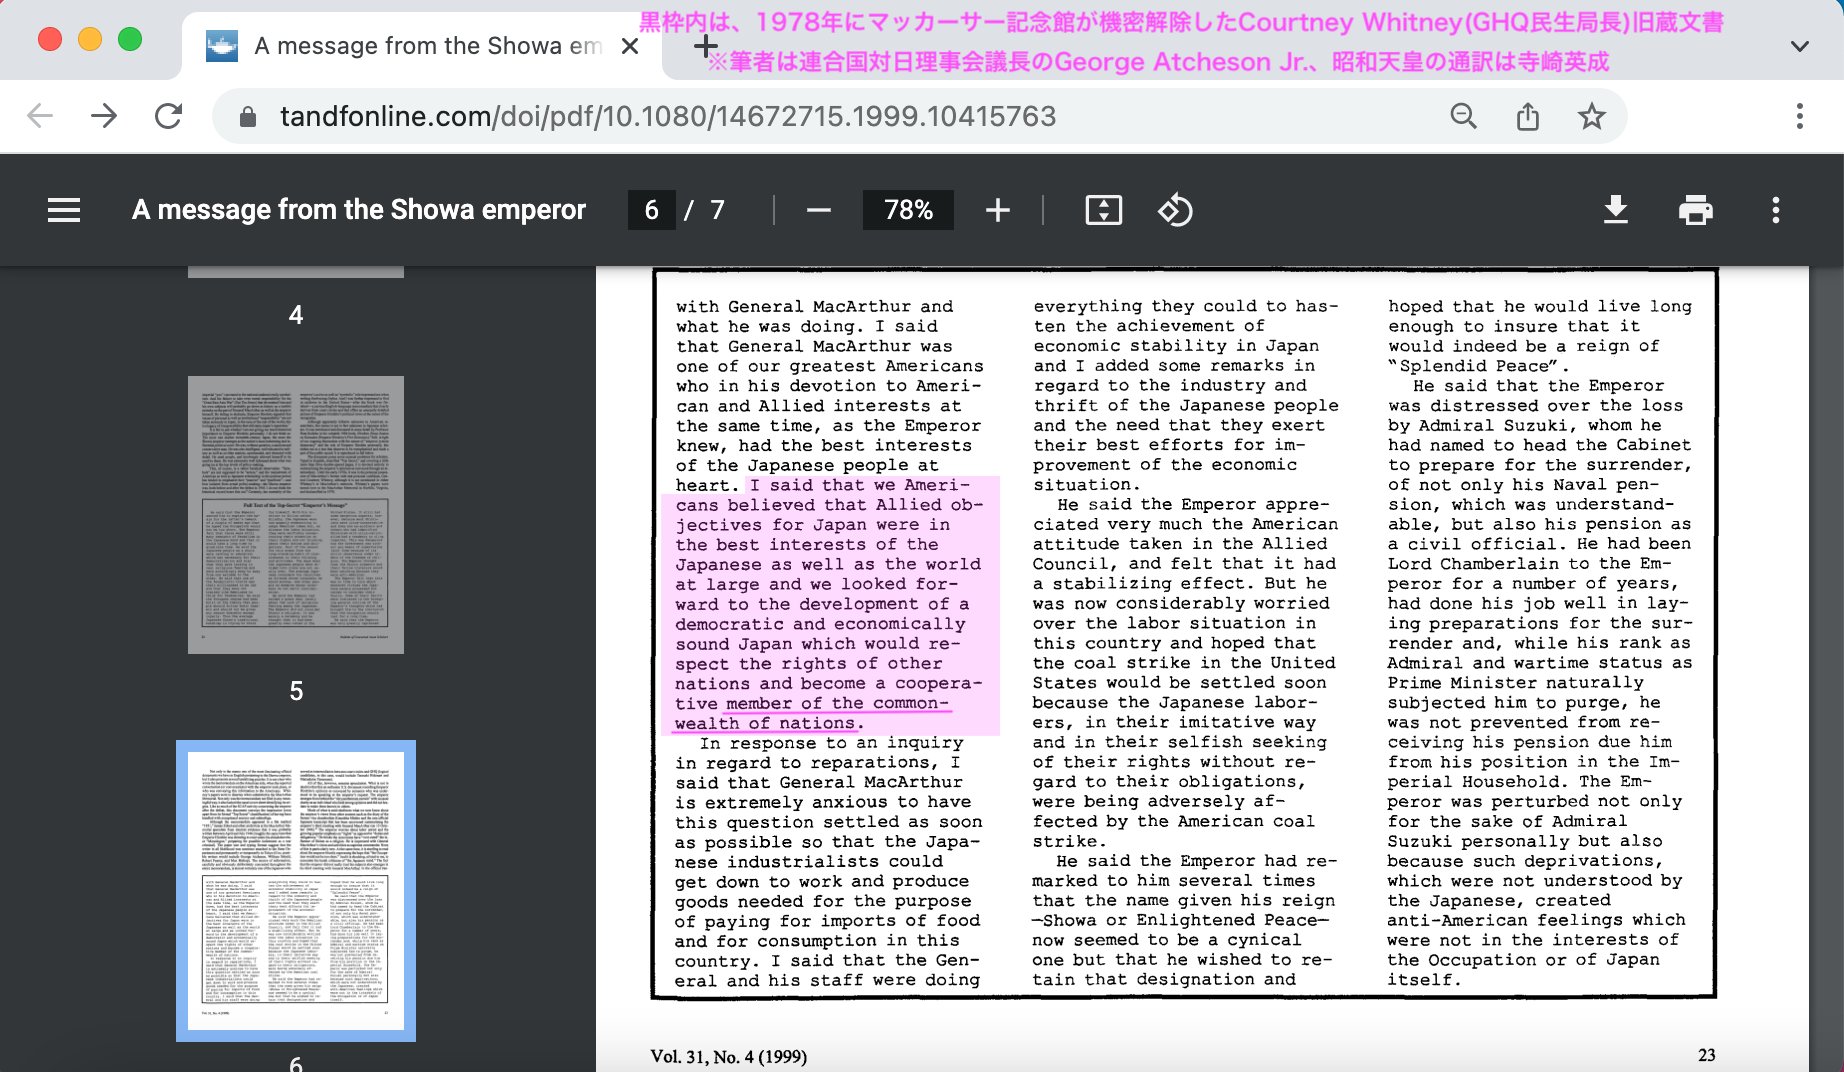Edit the current page number field
Image resolution: width=1844 pixels, height=1072 pixels.
point(651,210)
